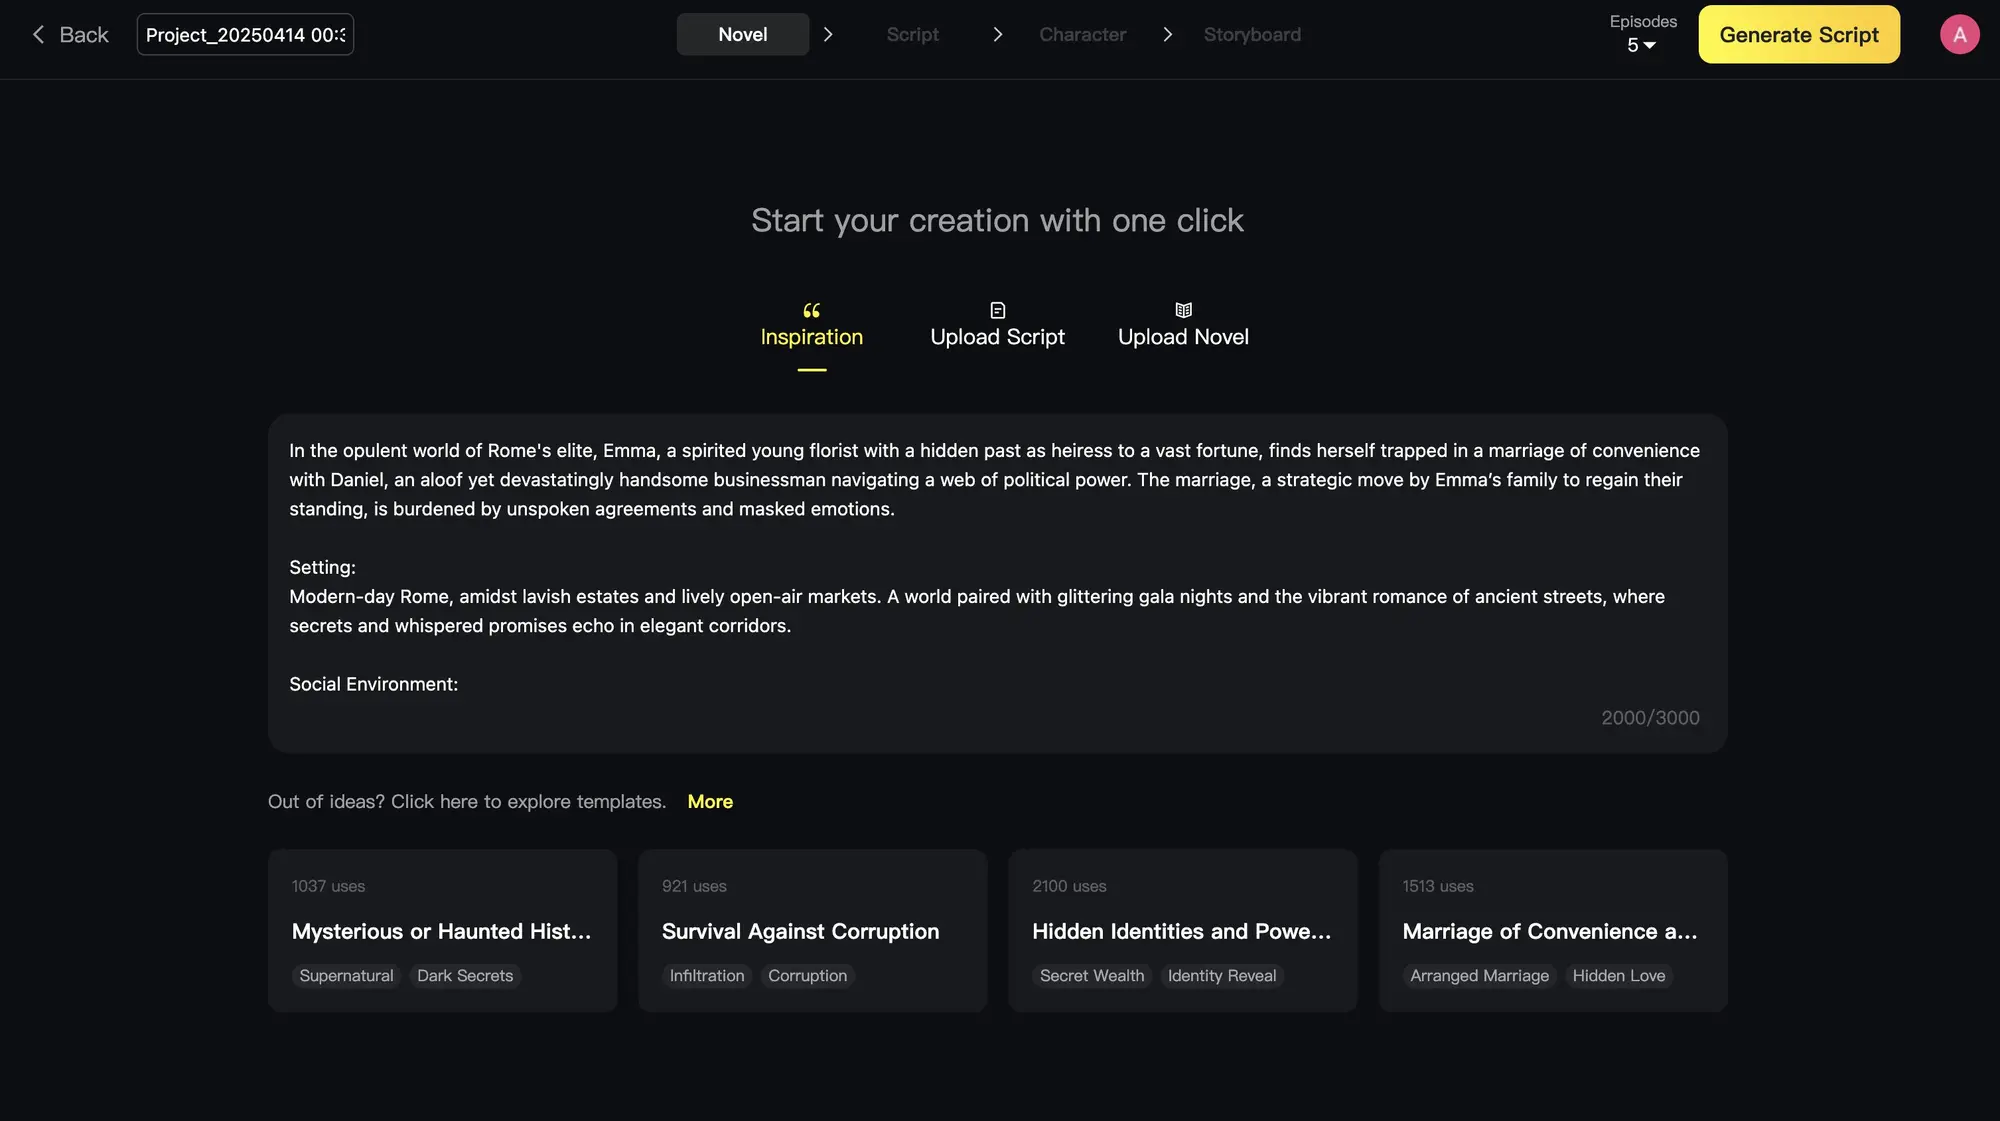Click the chevron after the Novel step

point(828,35)
